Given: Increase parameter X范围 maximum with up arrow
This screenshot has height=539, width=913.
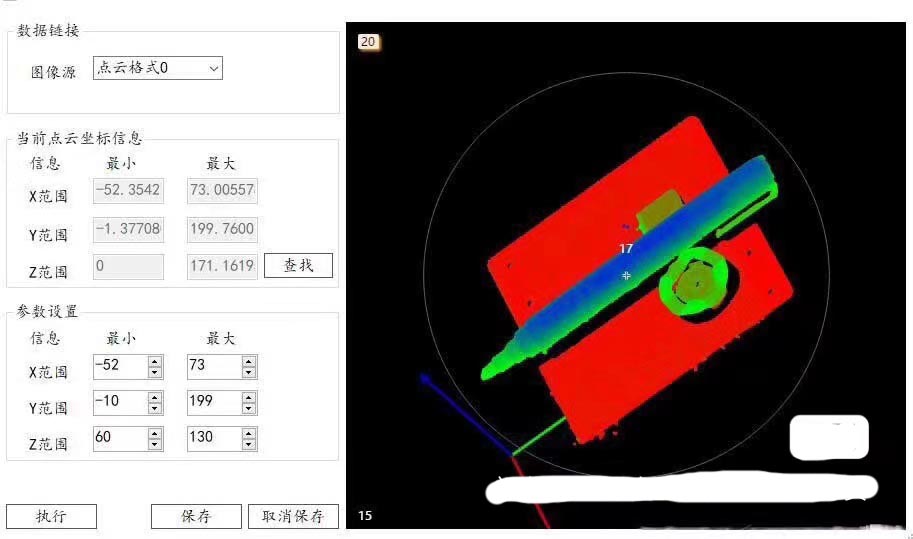Looking at the screenshot, I should coord(249,361).
